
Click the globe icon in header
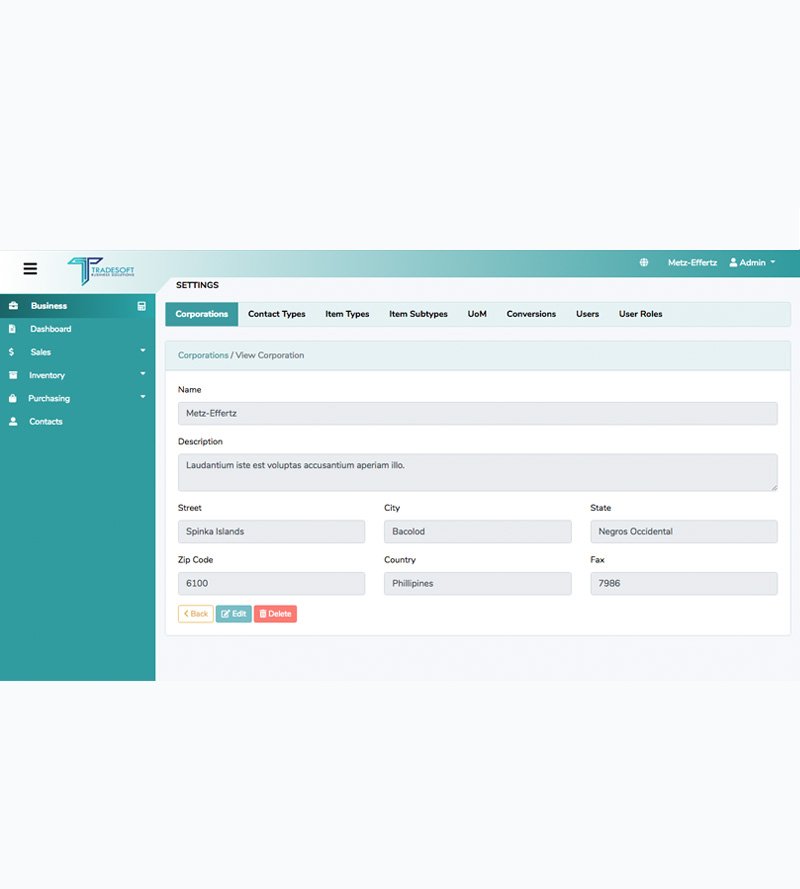tap(644, 263)
